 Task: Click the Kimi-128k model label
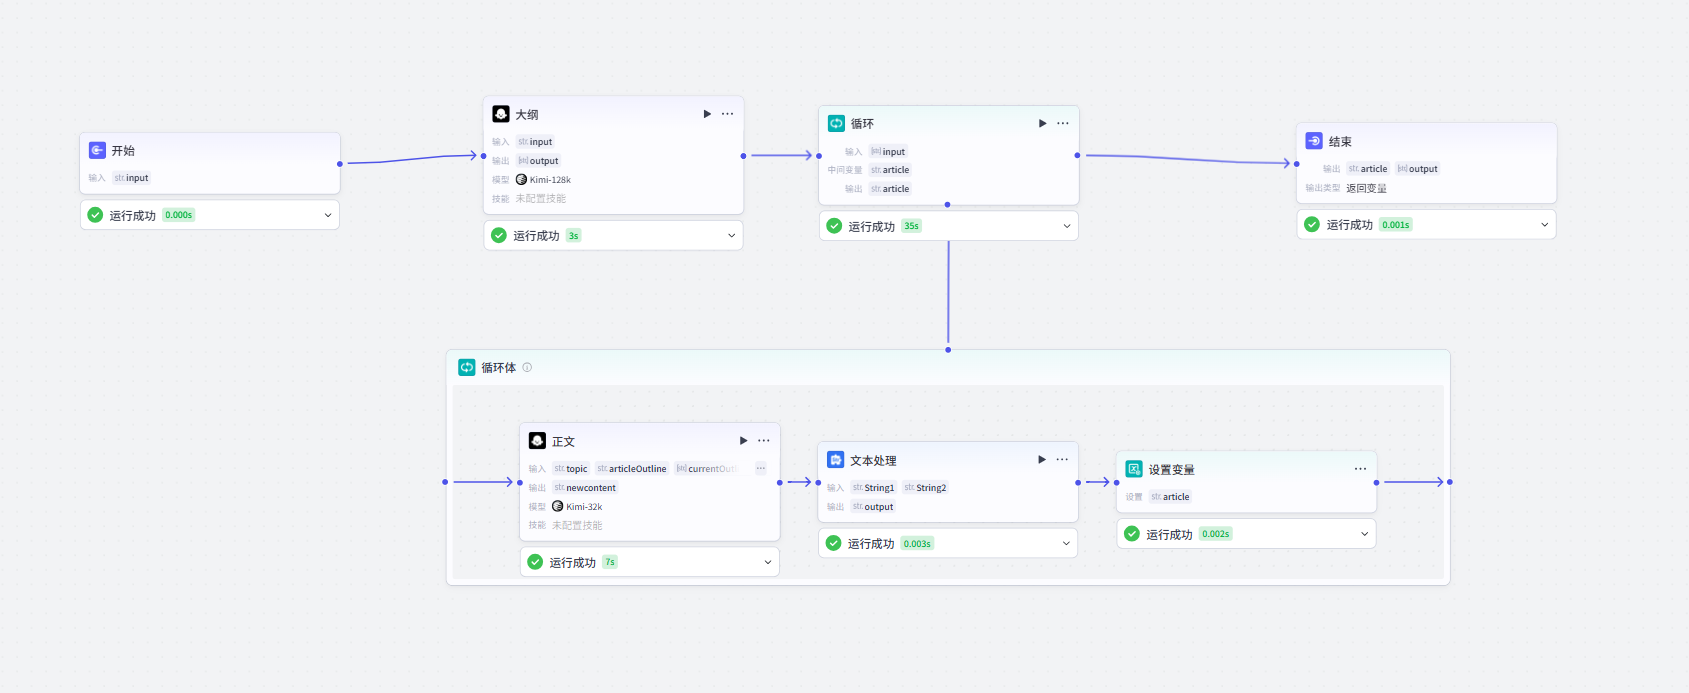(x=550, y=180)
